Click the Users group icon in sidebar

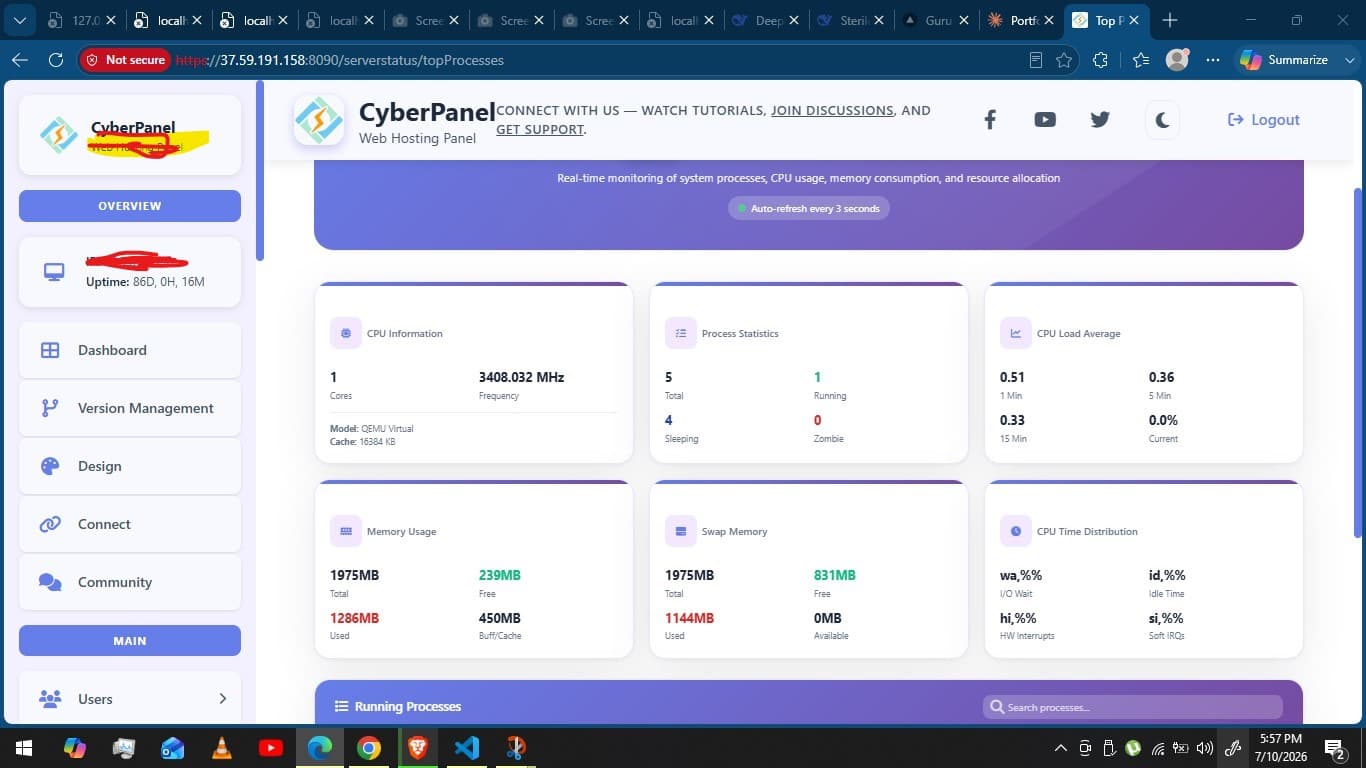tap(50, 699)
